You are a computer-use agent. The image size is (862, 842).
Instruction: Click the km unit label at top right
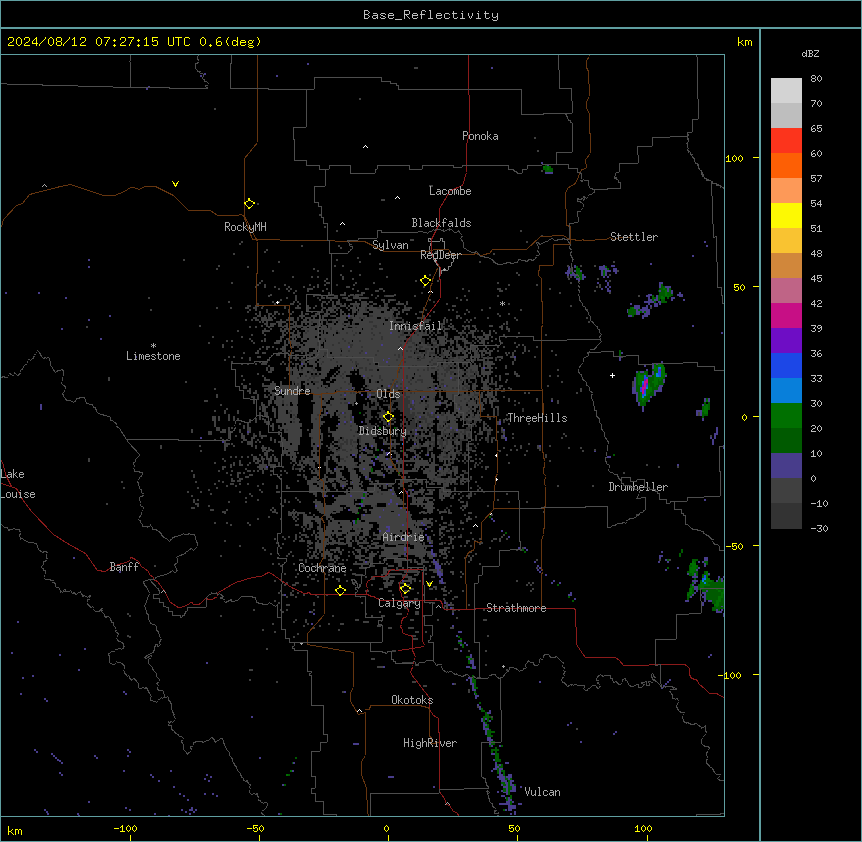point(745,42)
